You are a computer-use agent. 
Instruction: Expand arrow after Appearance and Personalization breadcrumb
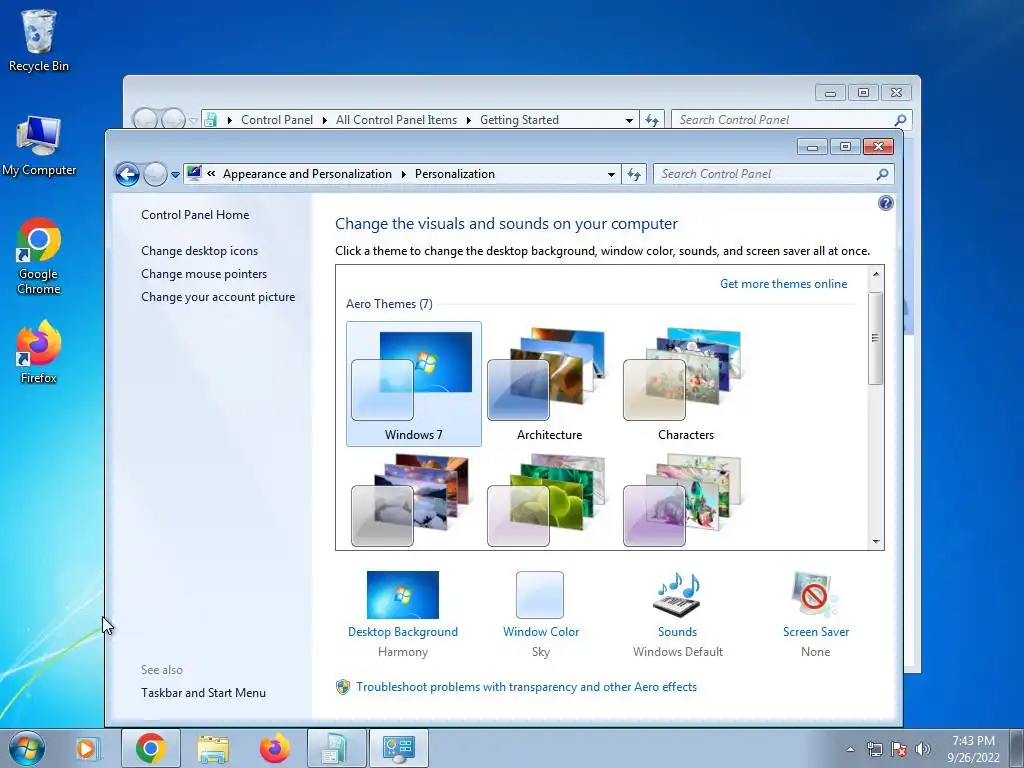pos(404,174)
